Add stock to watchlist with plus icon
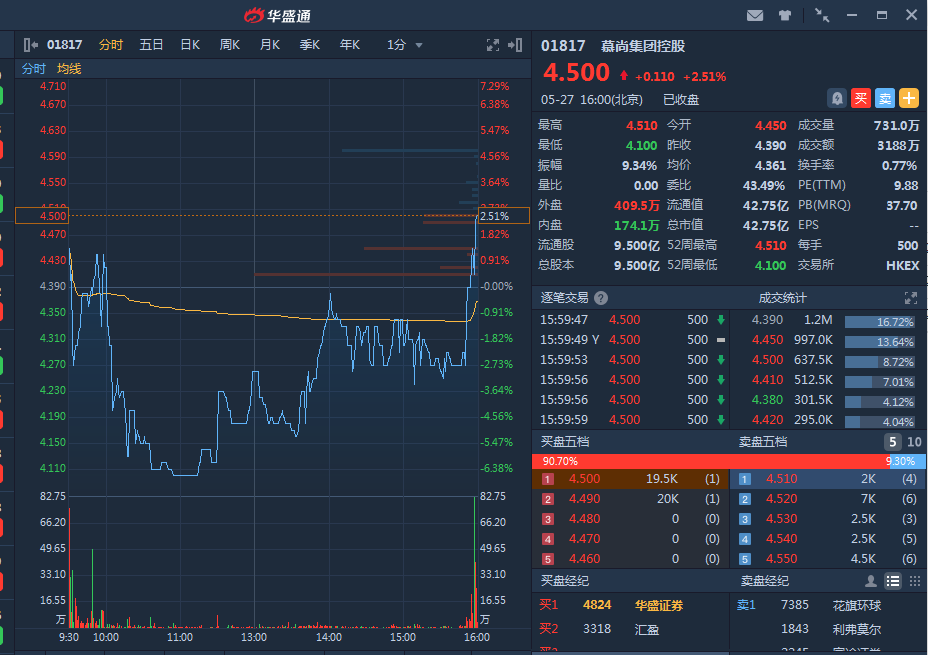The image size is (928, 655). point(909,98)
